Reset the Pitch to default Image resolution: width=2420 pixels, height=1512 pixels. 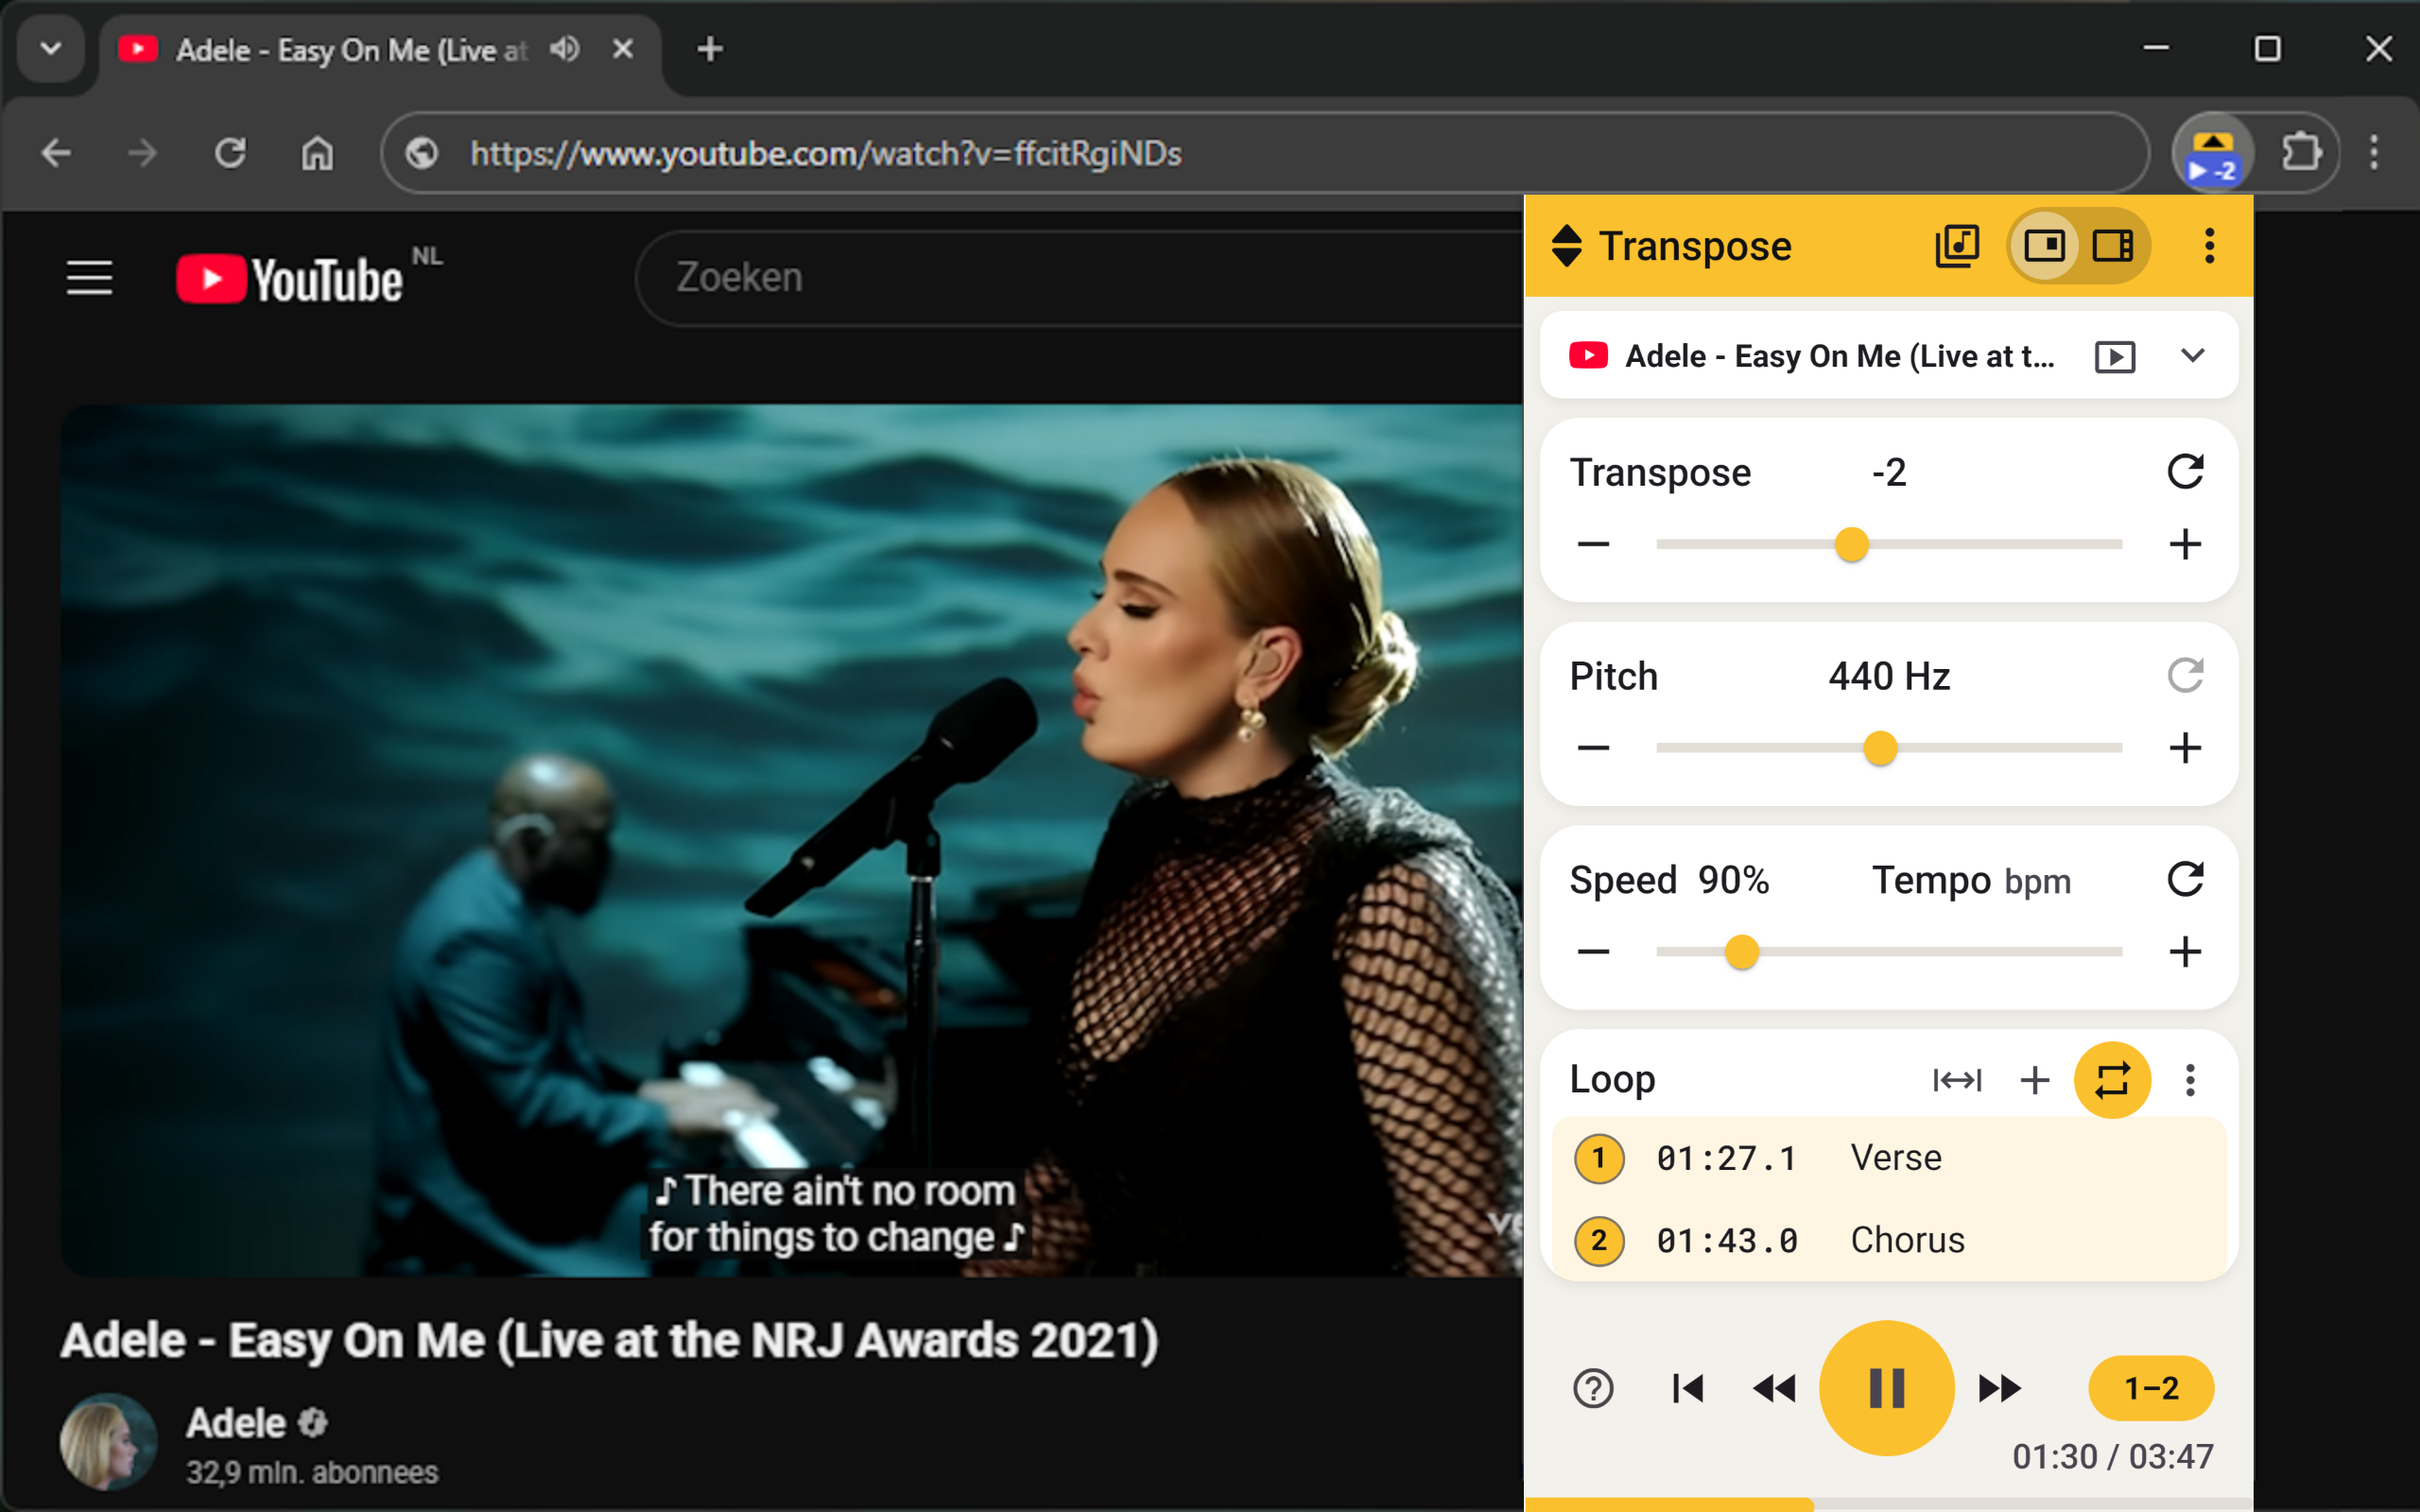click(2185, 676)
